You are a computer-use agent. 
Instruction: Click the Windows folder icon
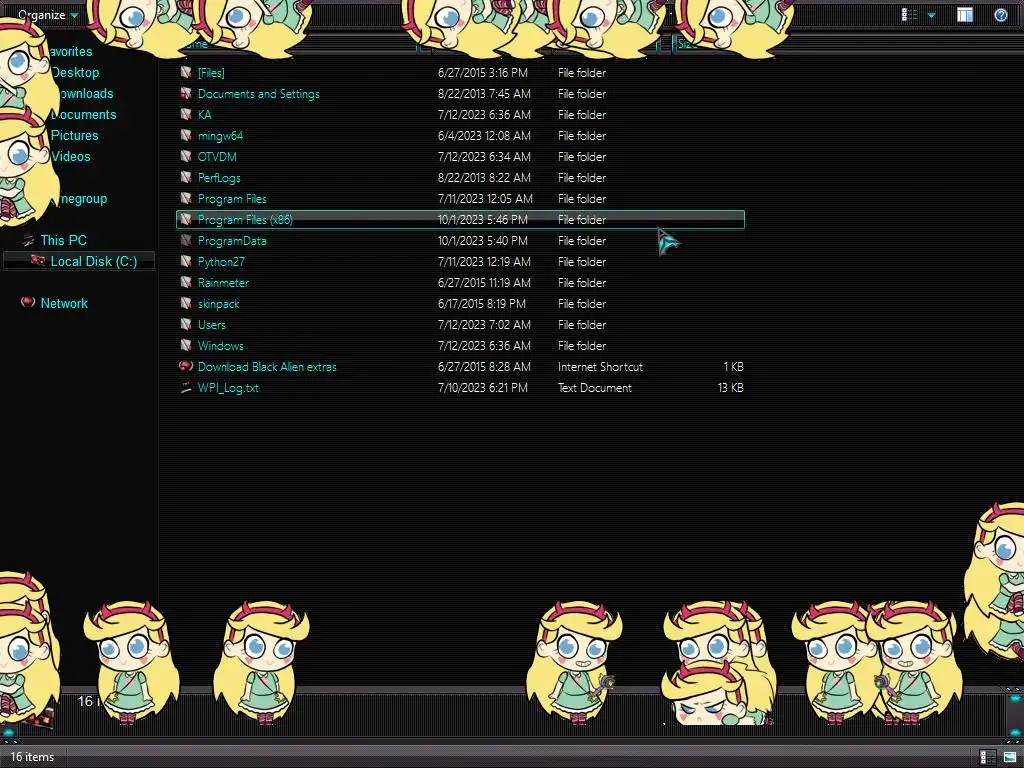pyautogui.click(x=186, y=345)
